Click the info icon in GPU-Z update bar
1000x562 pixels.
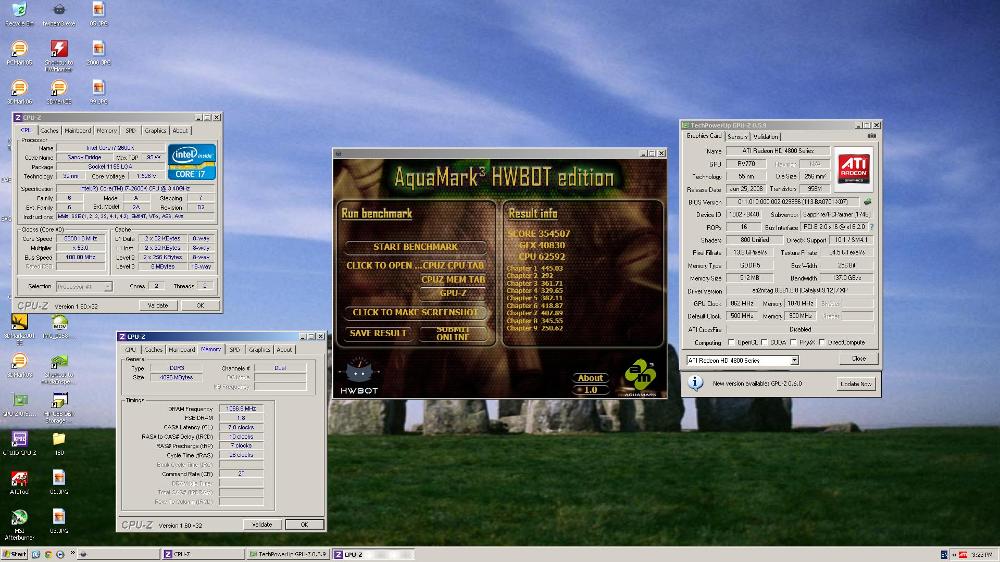click(x=695, y=383)
